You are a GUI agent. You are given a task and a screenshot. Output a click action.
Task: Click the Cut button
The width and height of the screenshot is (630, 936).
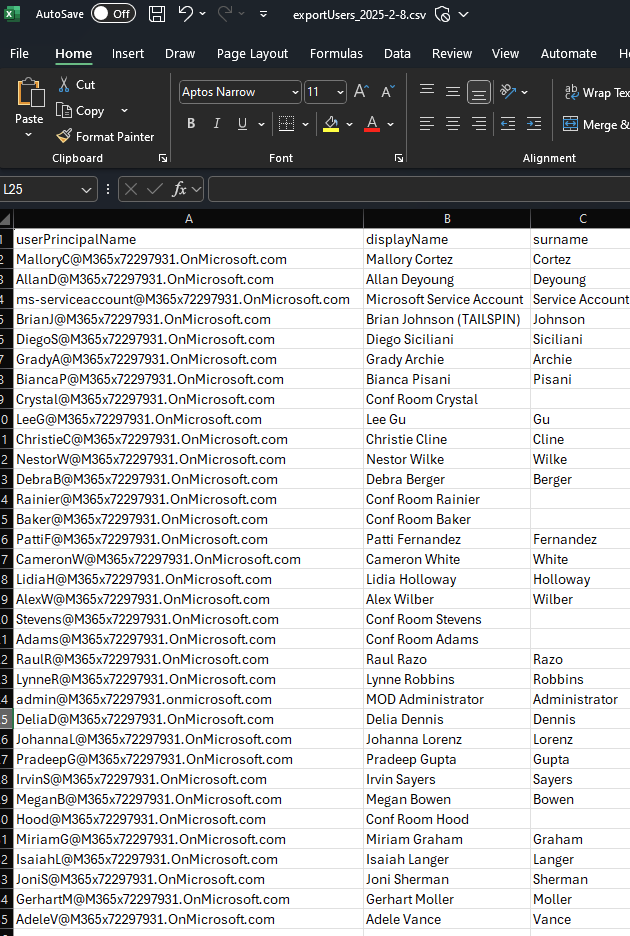[76, 85]
